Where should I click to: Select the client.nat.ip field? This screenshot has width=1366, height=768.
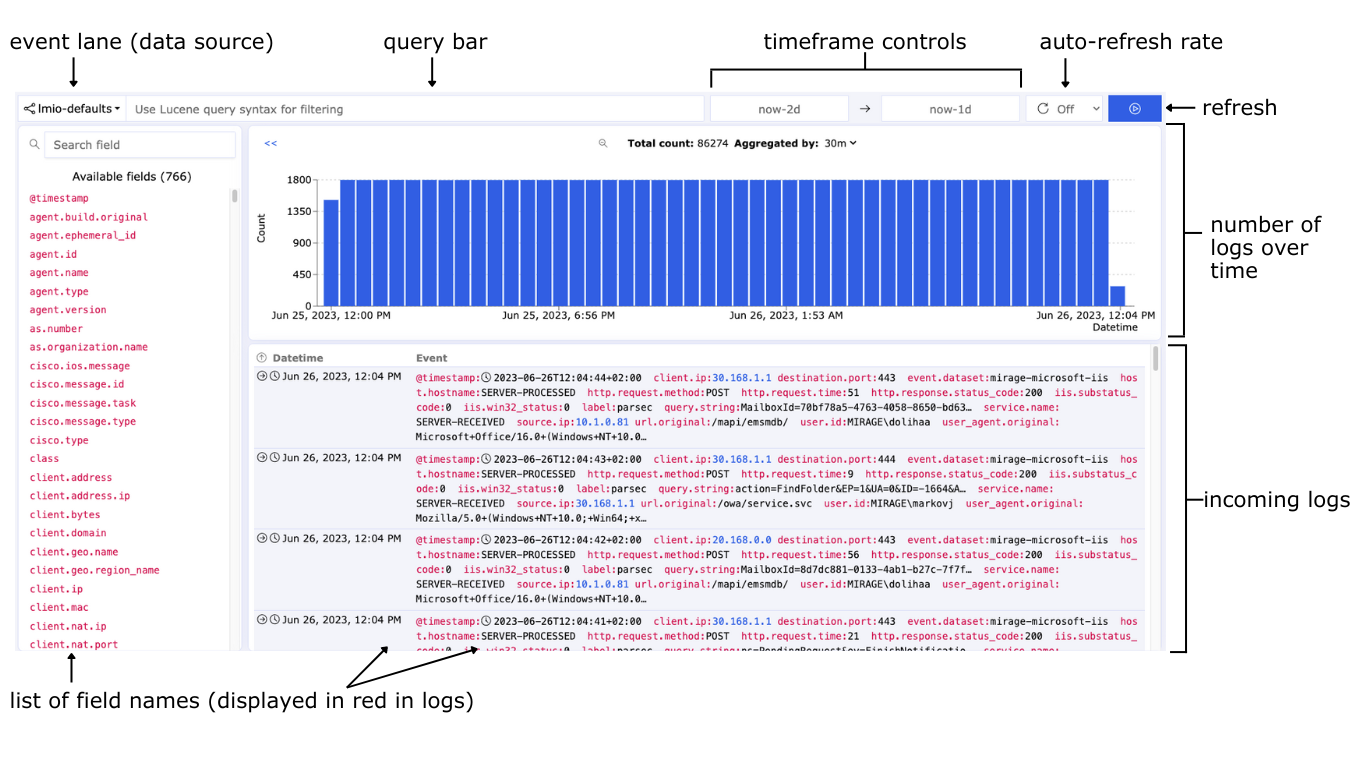[x=68, y=626]
